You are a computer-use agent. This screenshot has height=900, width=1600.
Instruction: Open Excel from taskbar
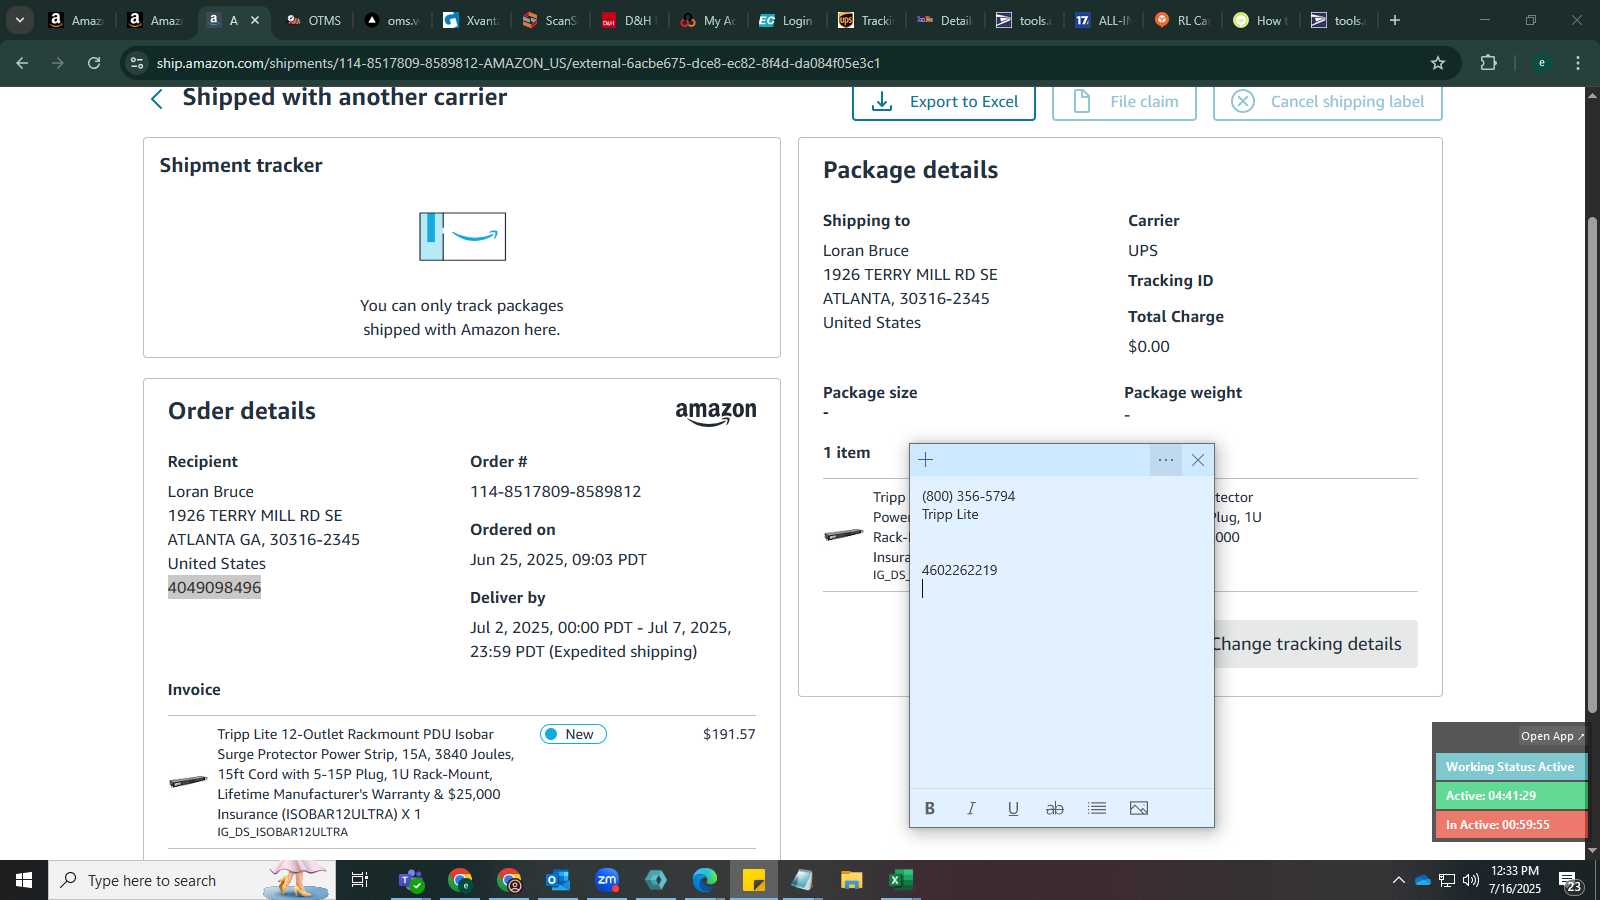point(901,880)
